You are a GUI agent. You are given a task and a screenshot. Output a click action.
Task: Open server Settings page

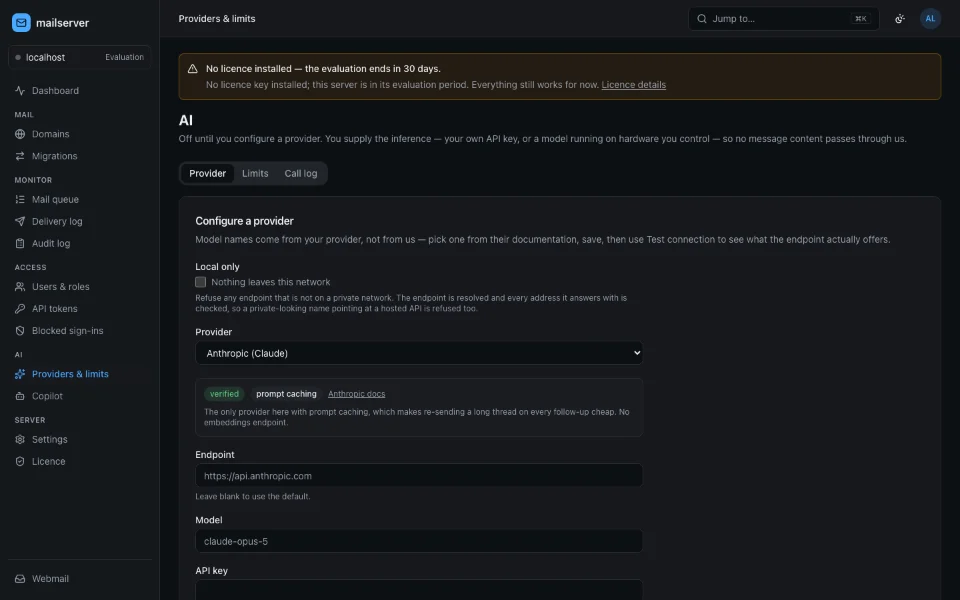coord(80,440)
